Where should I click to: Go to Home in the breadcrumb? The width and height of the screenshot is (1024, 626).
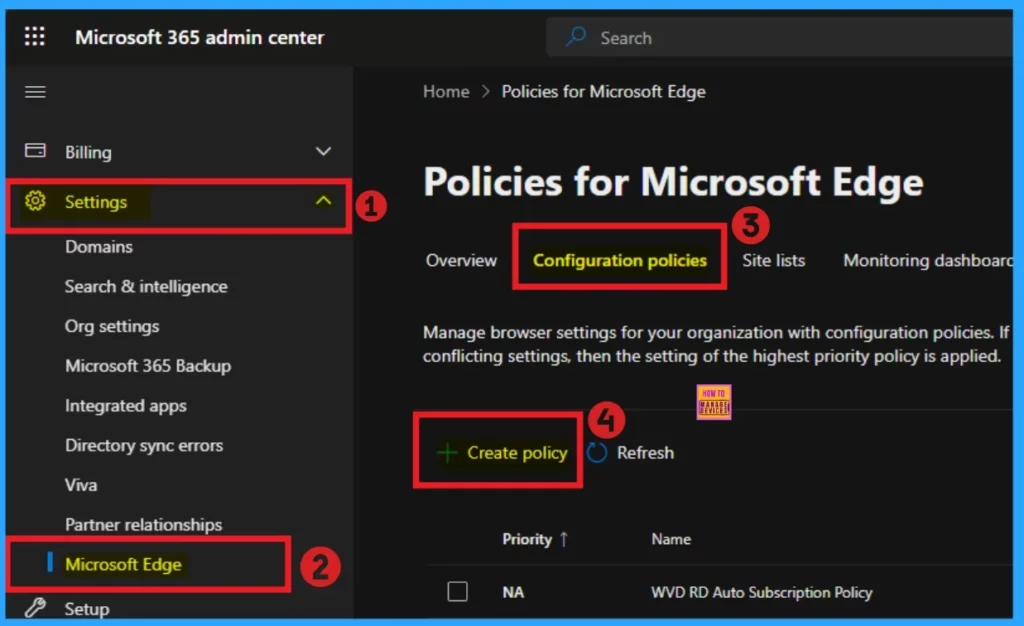pos(446,91)
